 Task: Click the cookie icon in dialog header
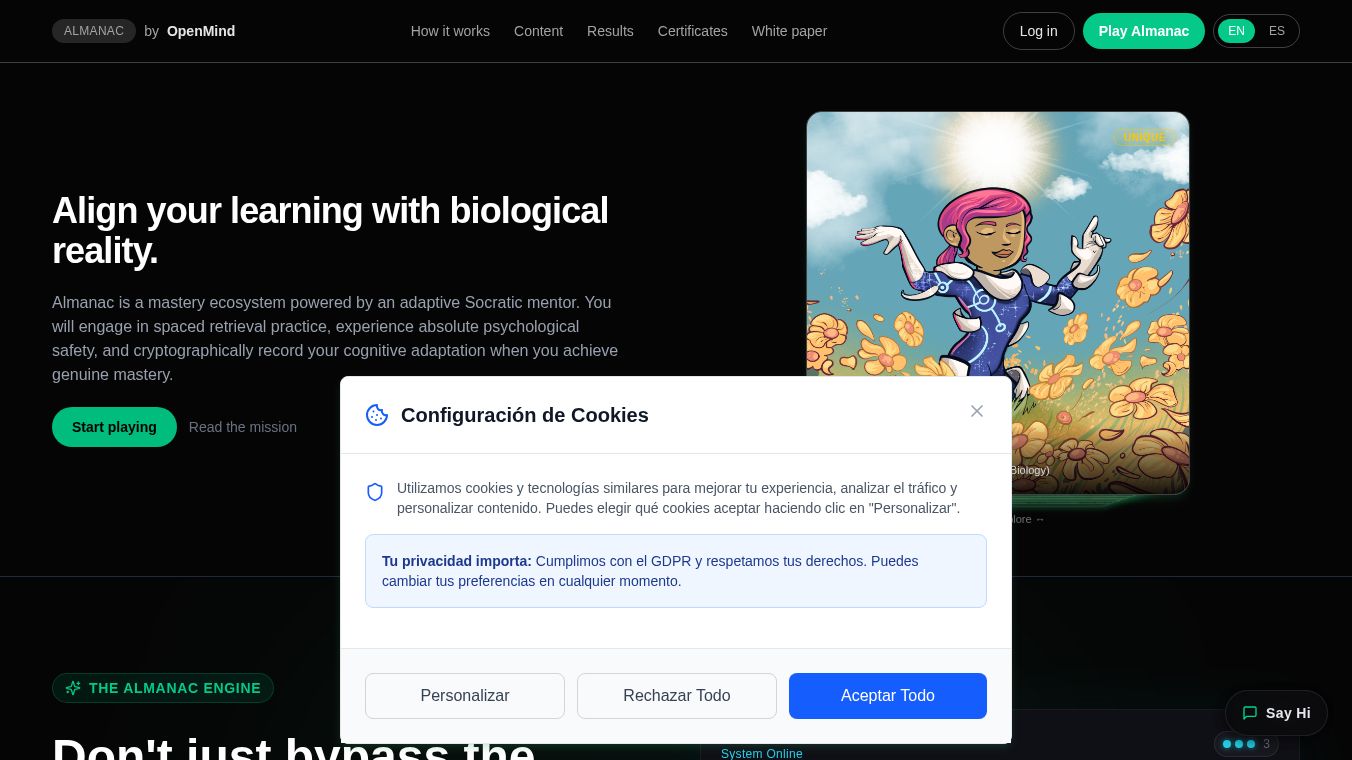tap(377, 415)
